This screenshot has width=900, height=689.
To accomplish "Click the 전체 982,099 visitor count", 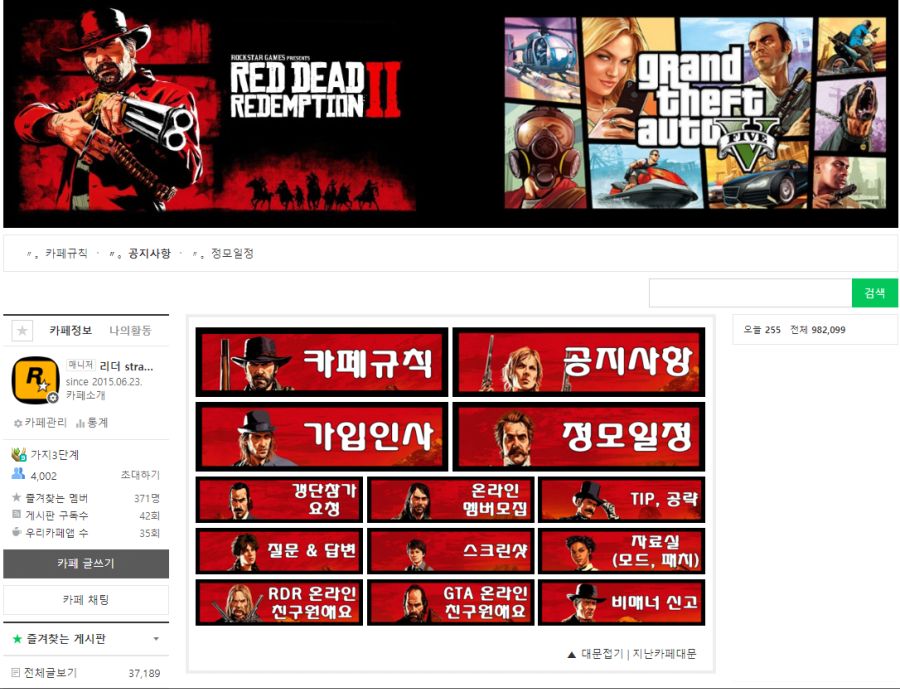I will coord(817,330).
